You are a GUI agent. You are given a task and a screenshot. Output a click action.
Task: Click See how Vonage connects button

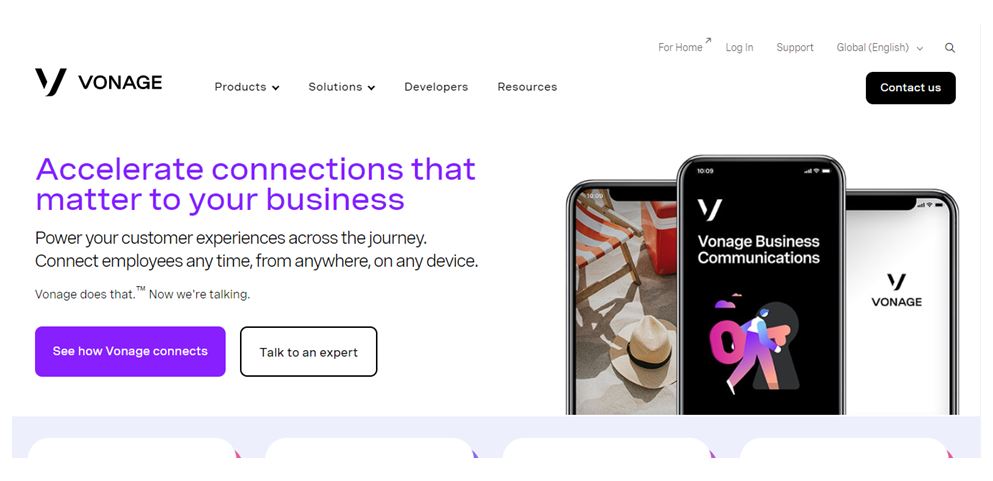130,351
